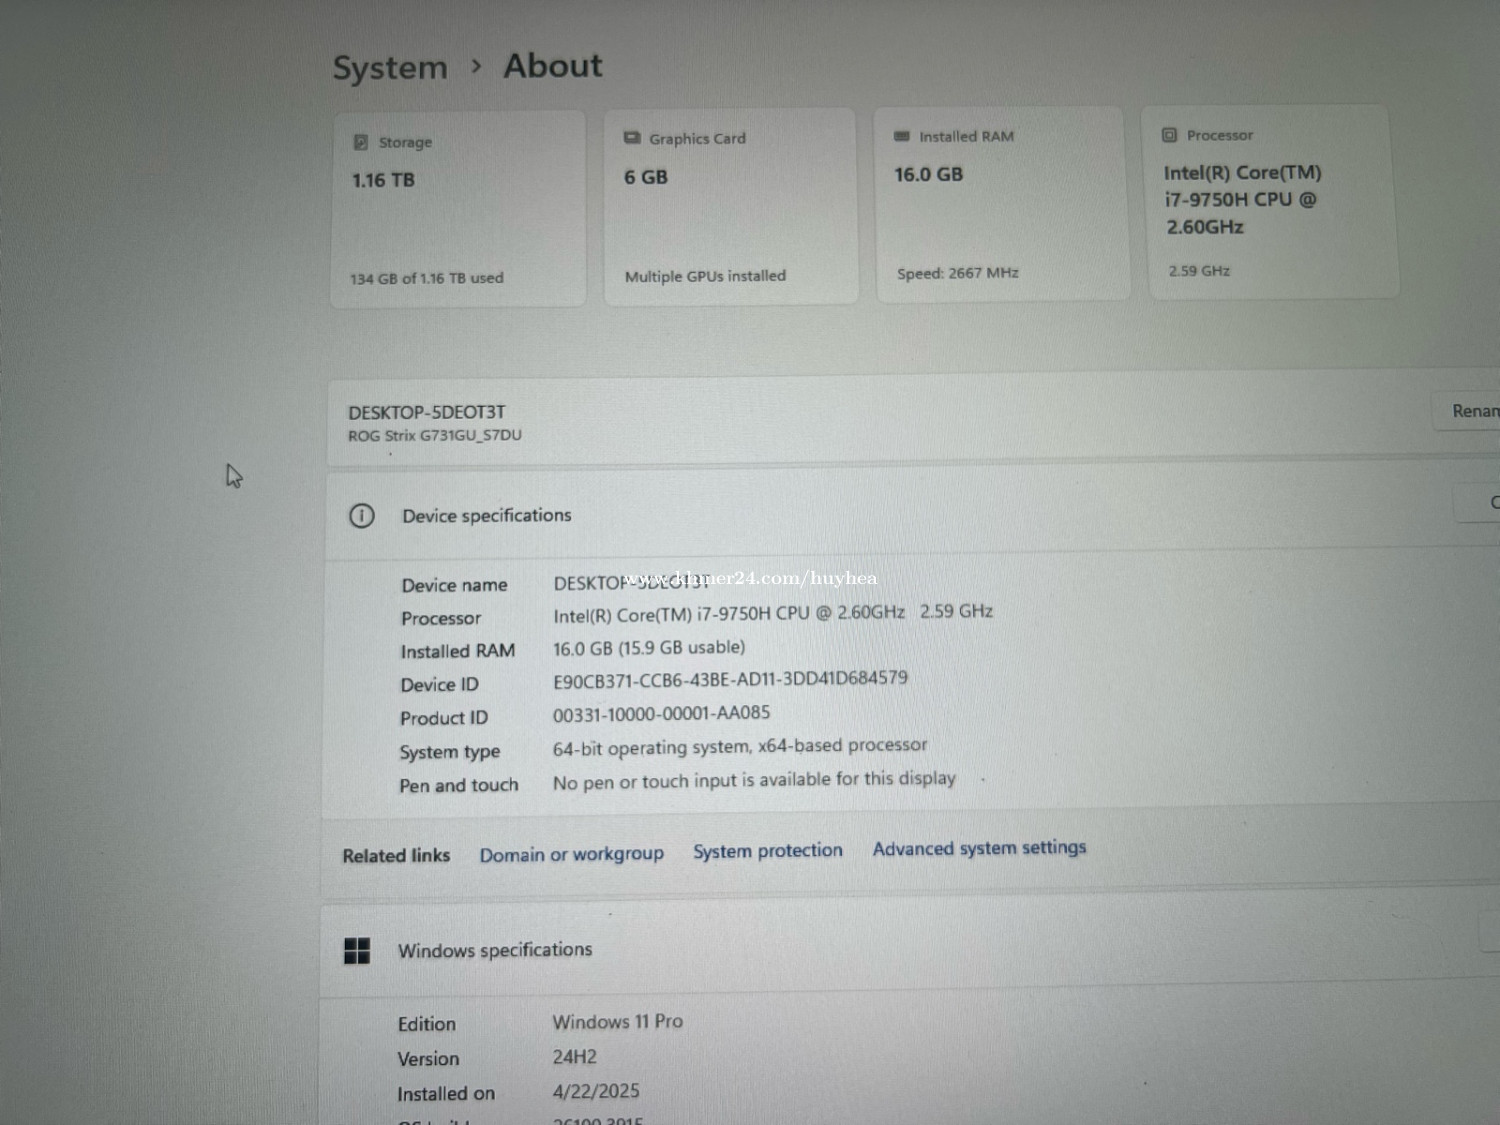Image resolution: width=1500 pixels, height=1125 pixels.
Task: Click the Device specifications info icon
Action: pyautogui.click(x=361, y=516)
